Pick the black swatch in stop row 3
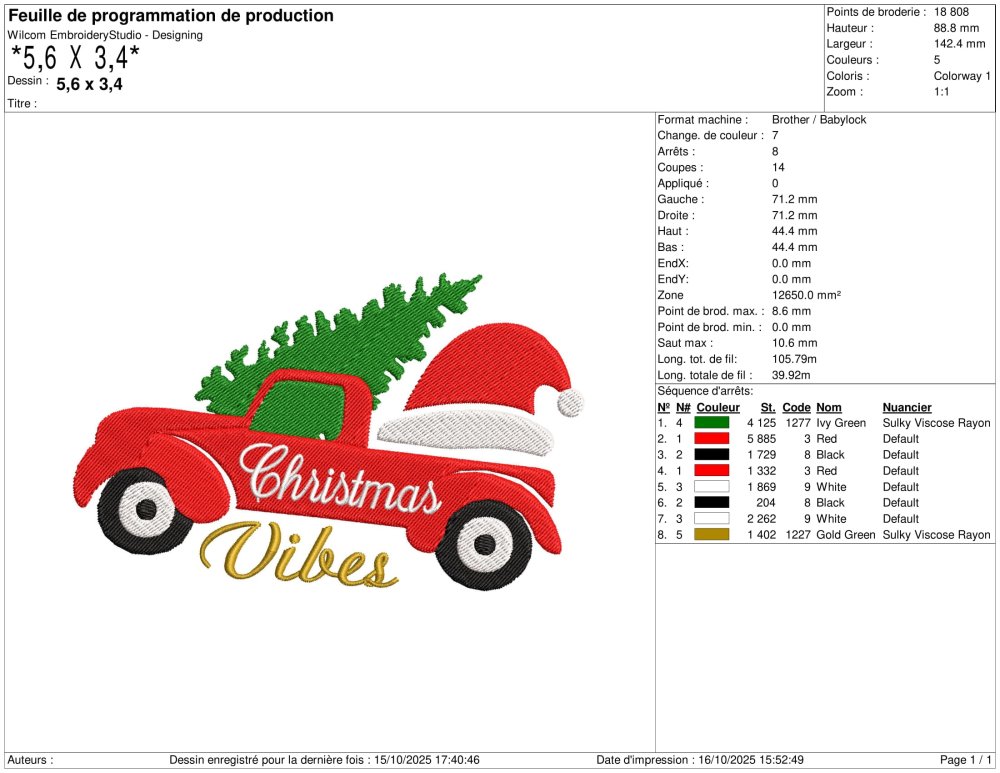Image resolution: width=1000 pixels, height=773 pixels. tap(712, 455)
